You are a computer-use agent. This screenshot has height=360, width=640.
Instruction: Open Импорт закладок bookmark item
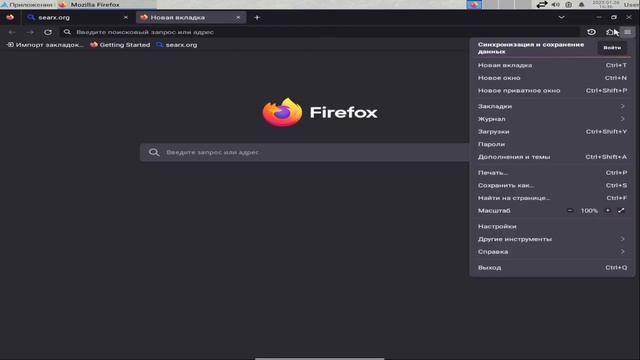[44, 45]
